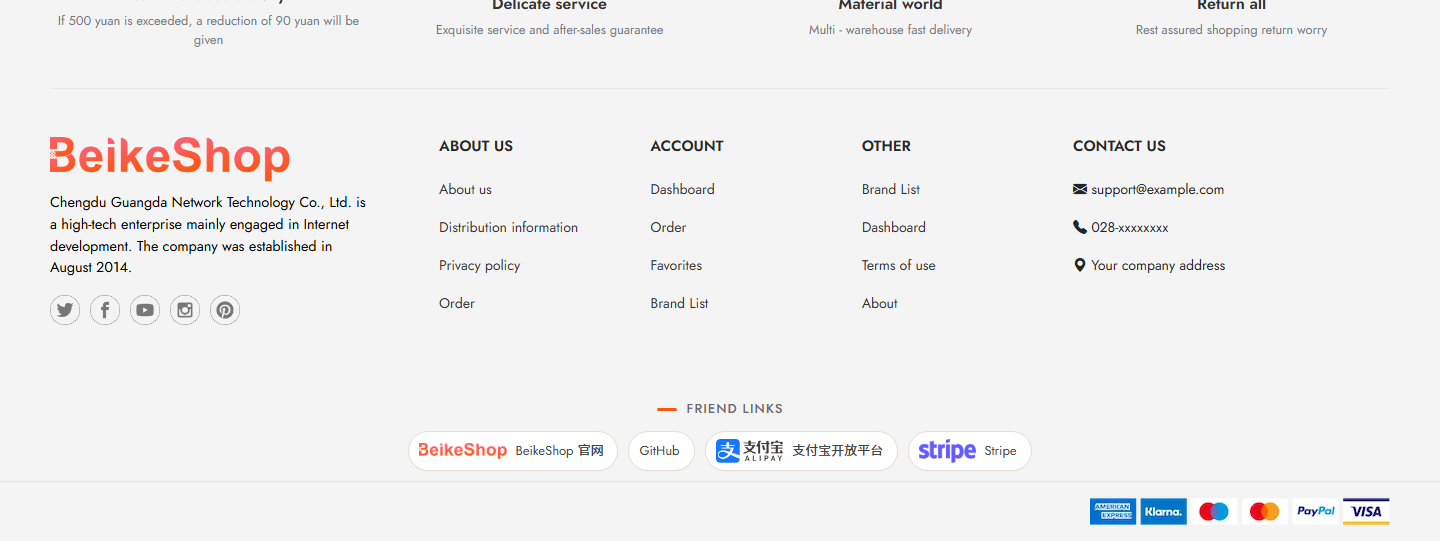Open the Twitter social icon

coord(65,310)
